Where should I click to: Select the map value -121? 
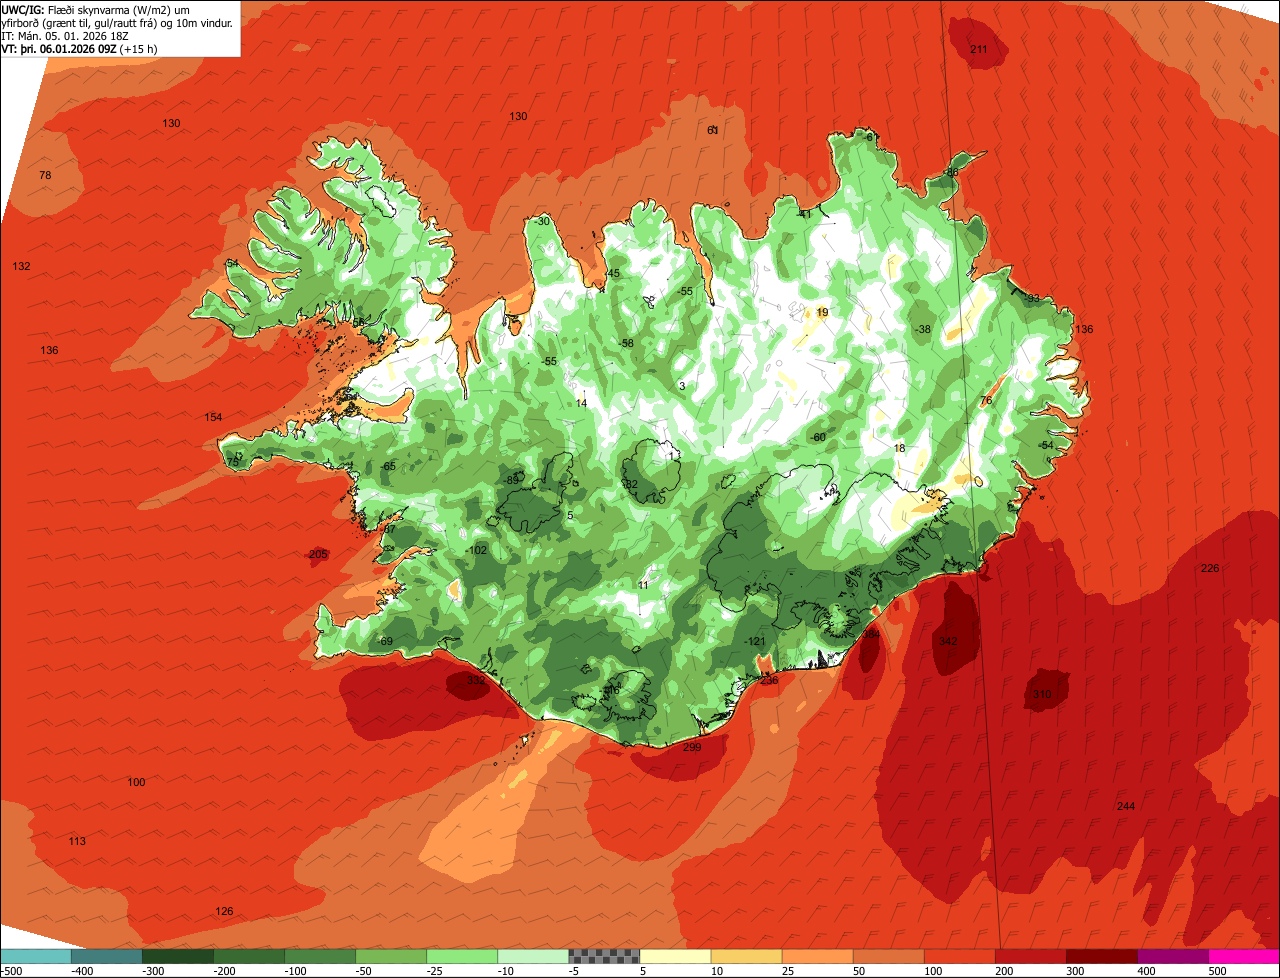755,641
